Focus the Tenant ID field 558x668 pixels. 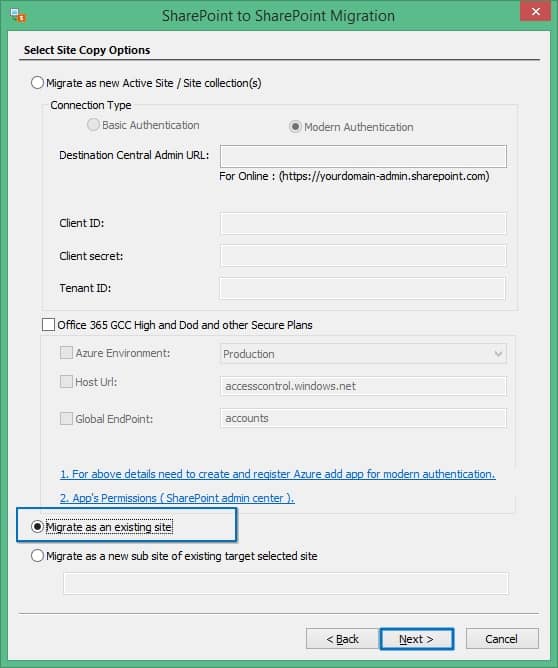tap(362, 288)
